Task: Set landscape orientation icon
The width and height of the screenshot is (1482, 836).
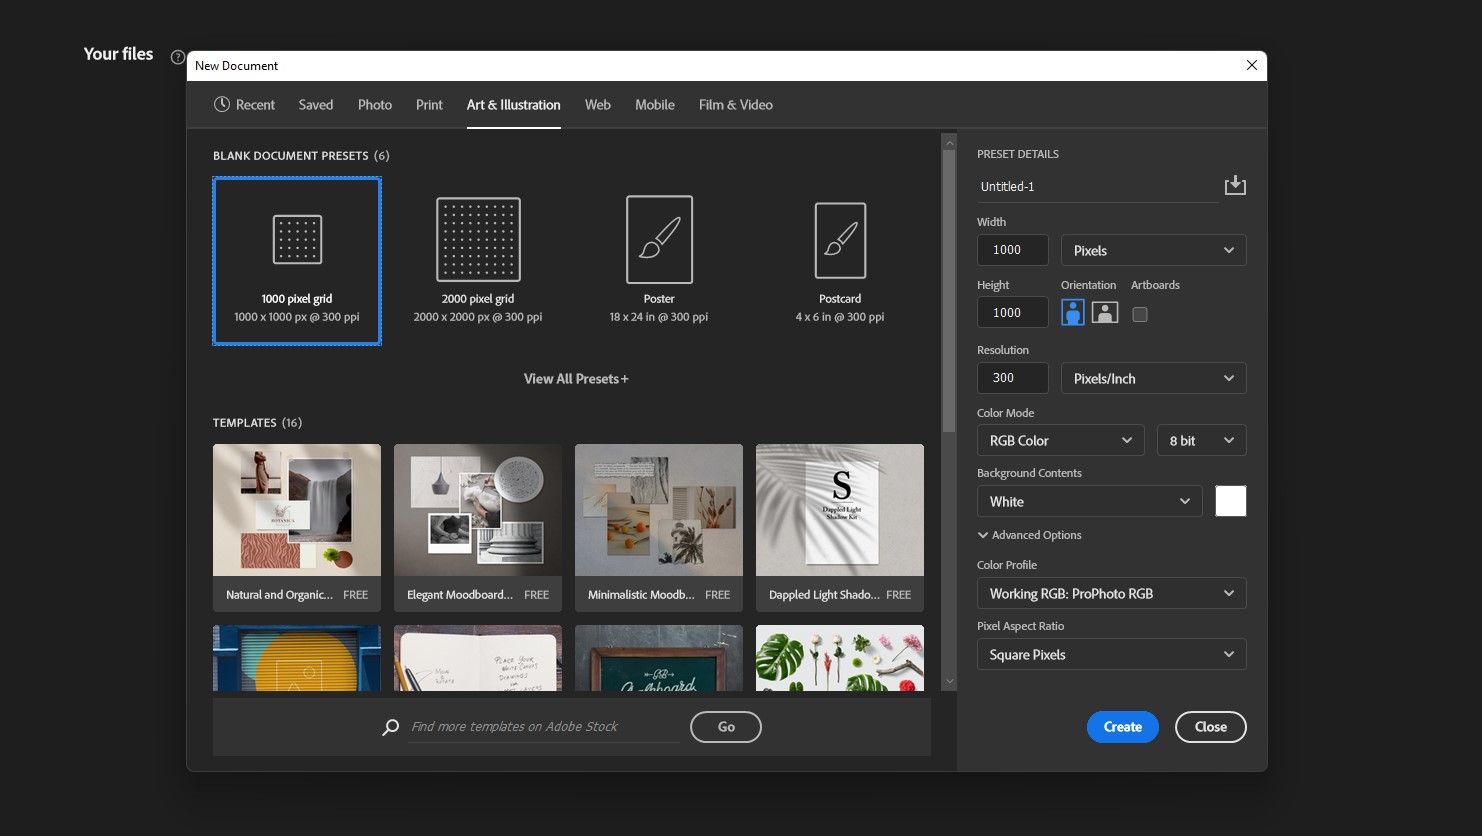Action: 1105,313
